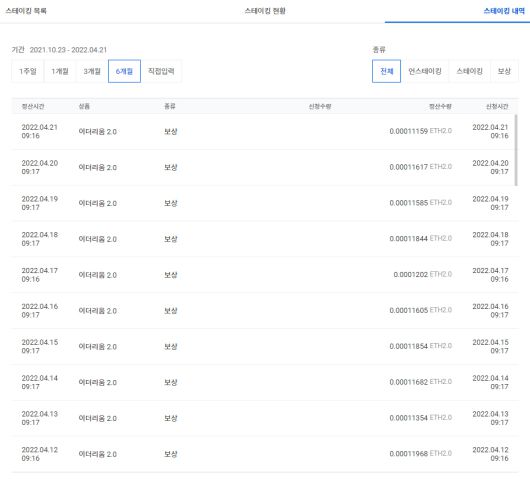Viewport: 530px width, 479px height.
Task: Select the 스테이킹 내역 tab
Action: tap(504, 11)
